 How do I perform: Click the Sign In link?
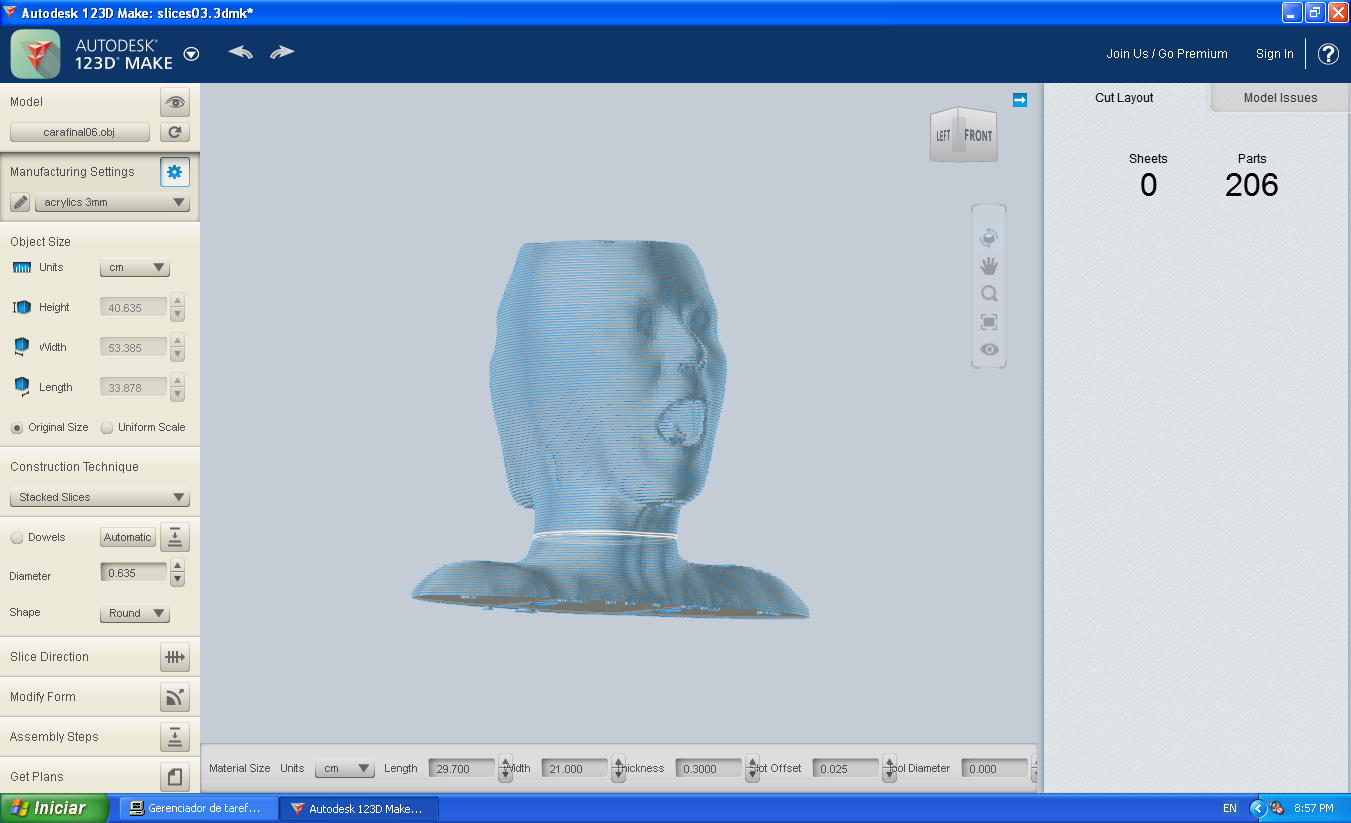point(1275,54)
